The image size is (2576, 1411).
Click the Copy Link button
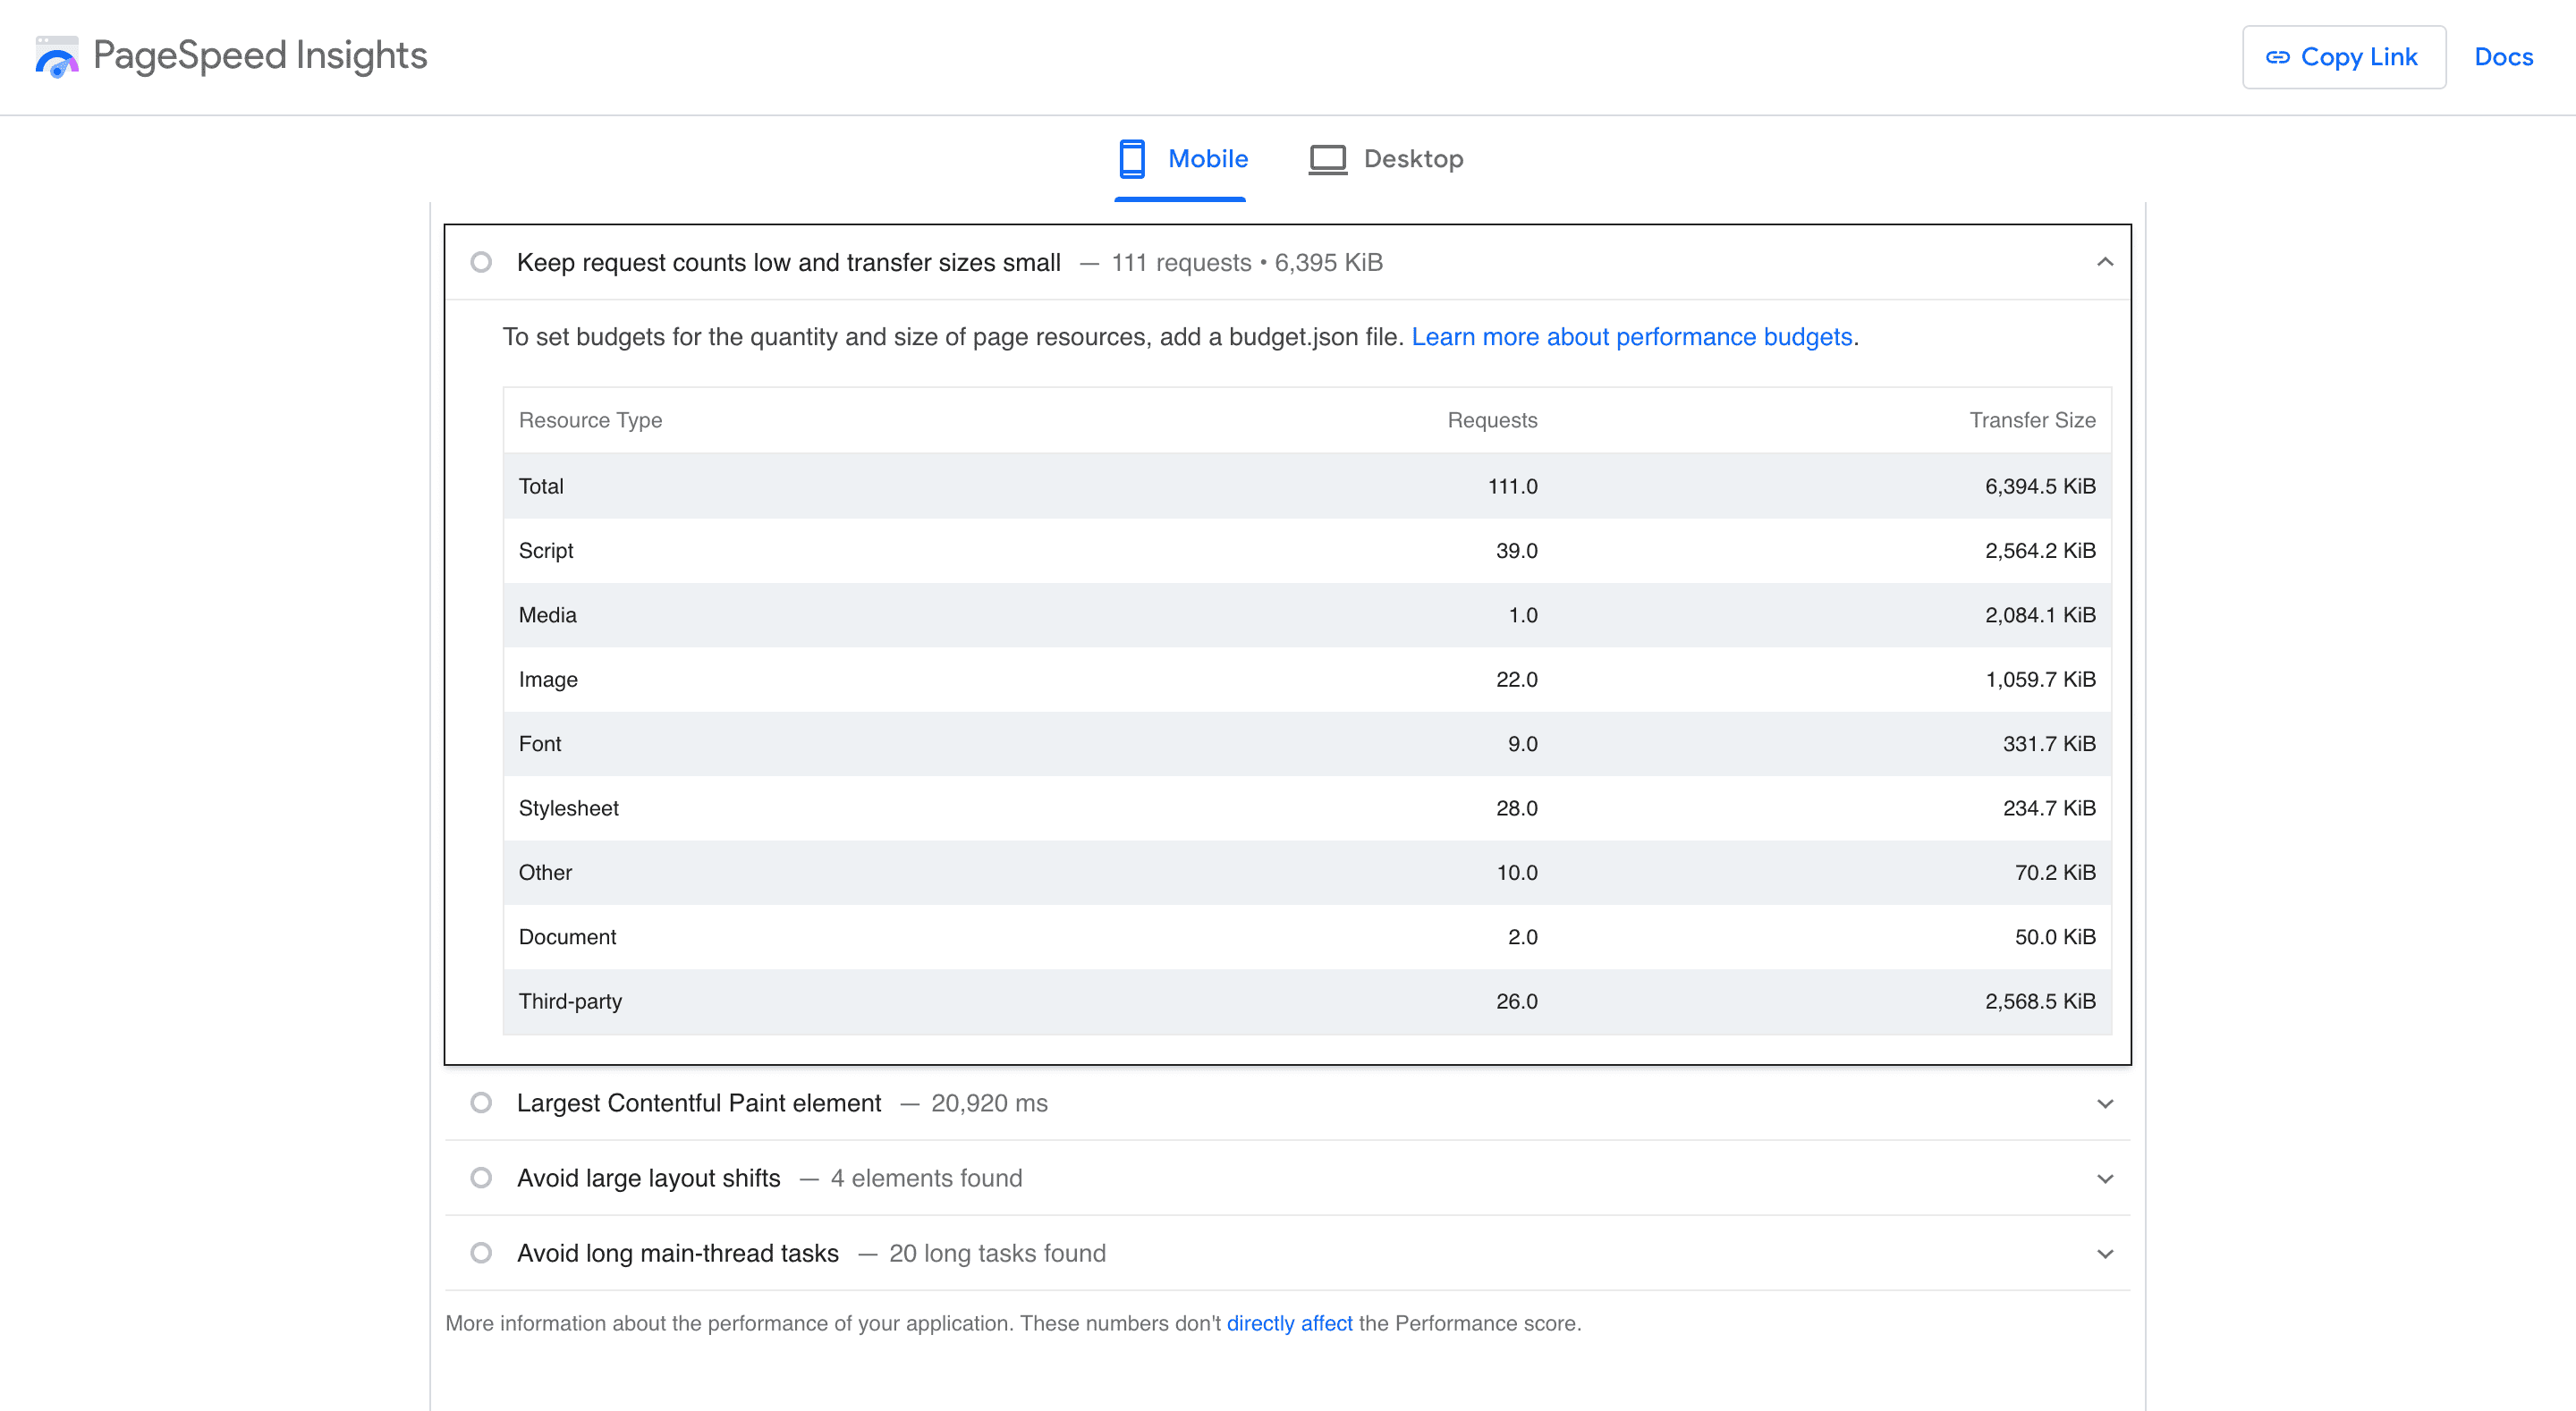[2344, 57]
